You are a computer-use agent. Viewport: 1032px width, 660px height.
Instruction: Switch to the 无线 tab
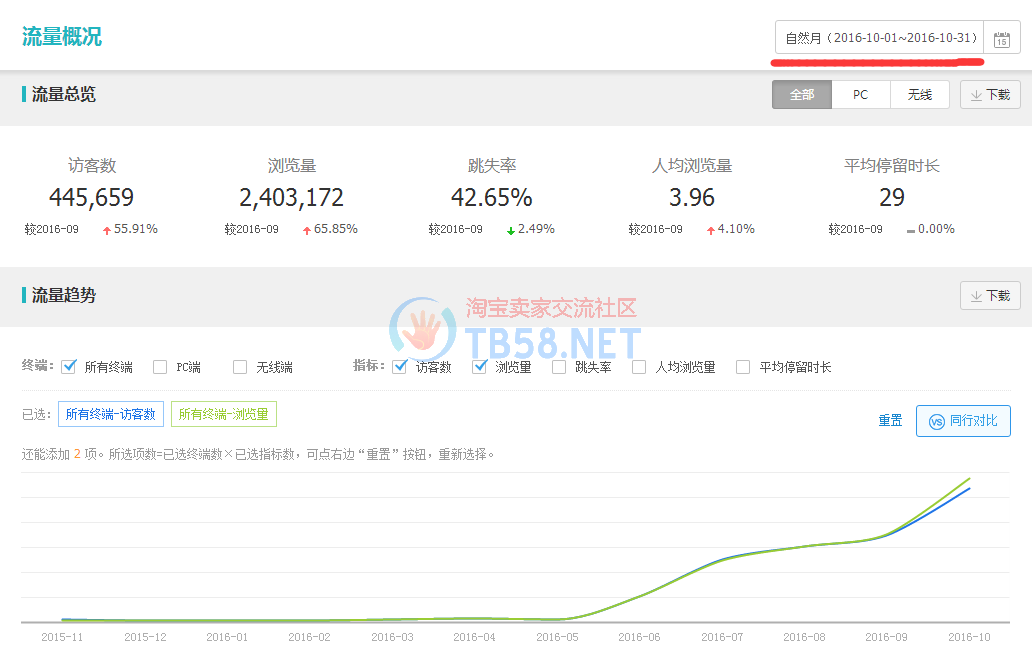coord(920,95)
